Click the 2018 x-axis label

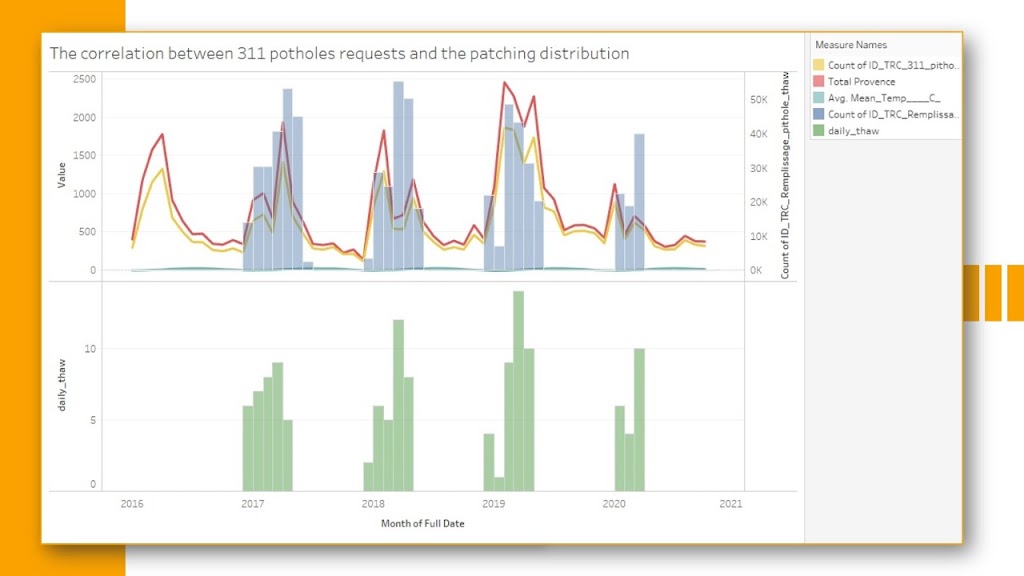[373, 504]
